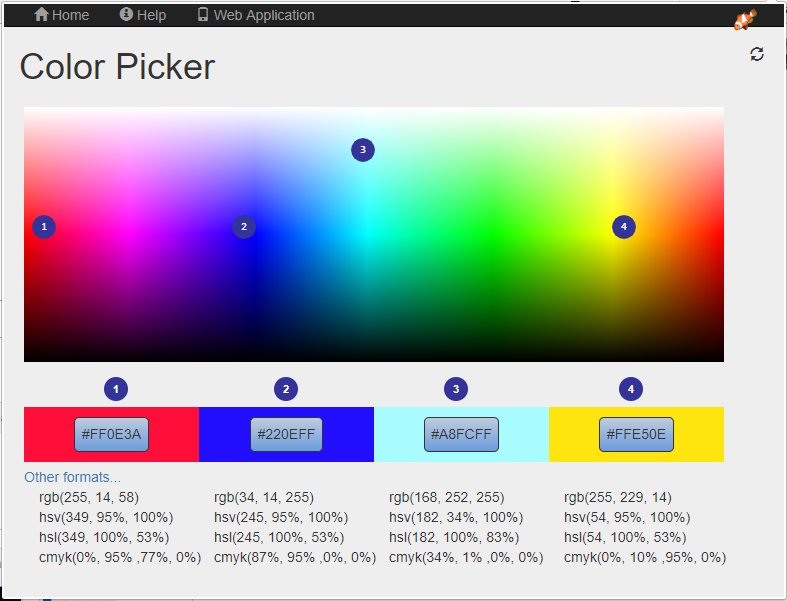Click the Home house icon
787x601 pixels.
(x=41, y=15)
